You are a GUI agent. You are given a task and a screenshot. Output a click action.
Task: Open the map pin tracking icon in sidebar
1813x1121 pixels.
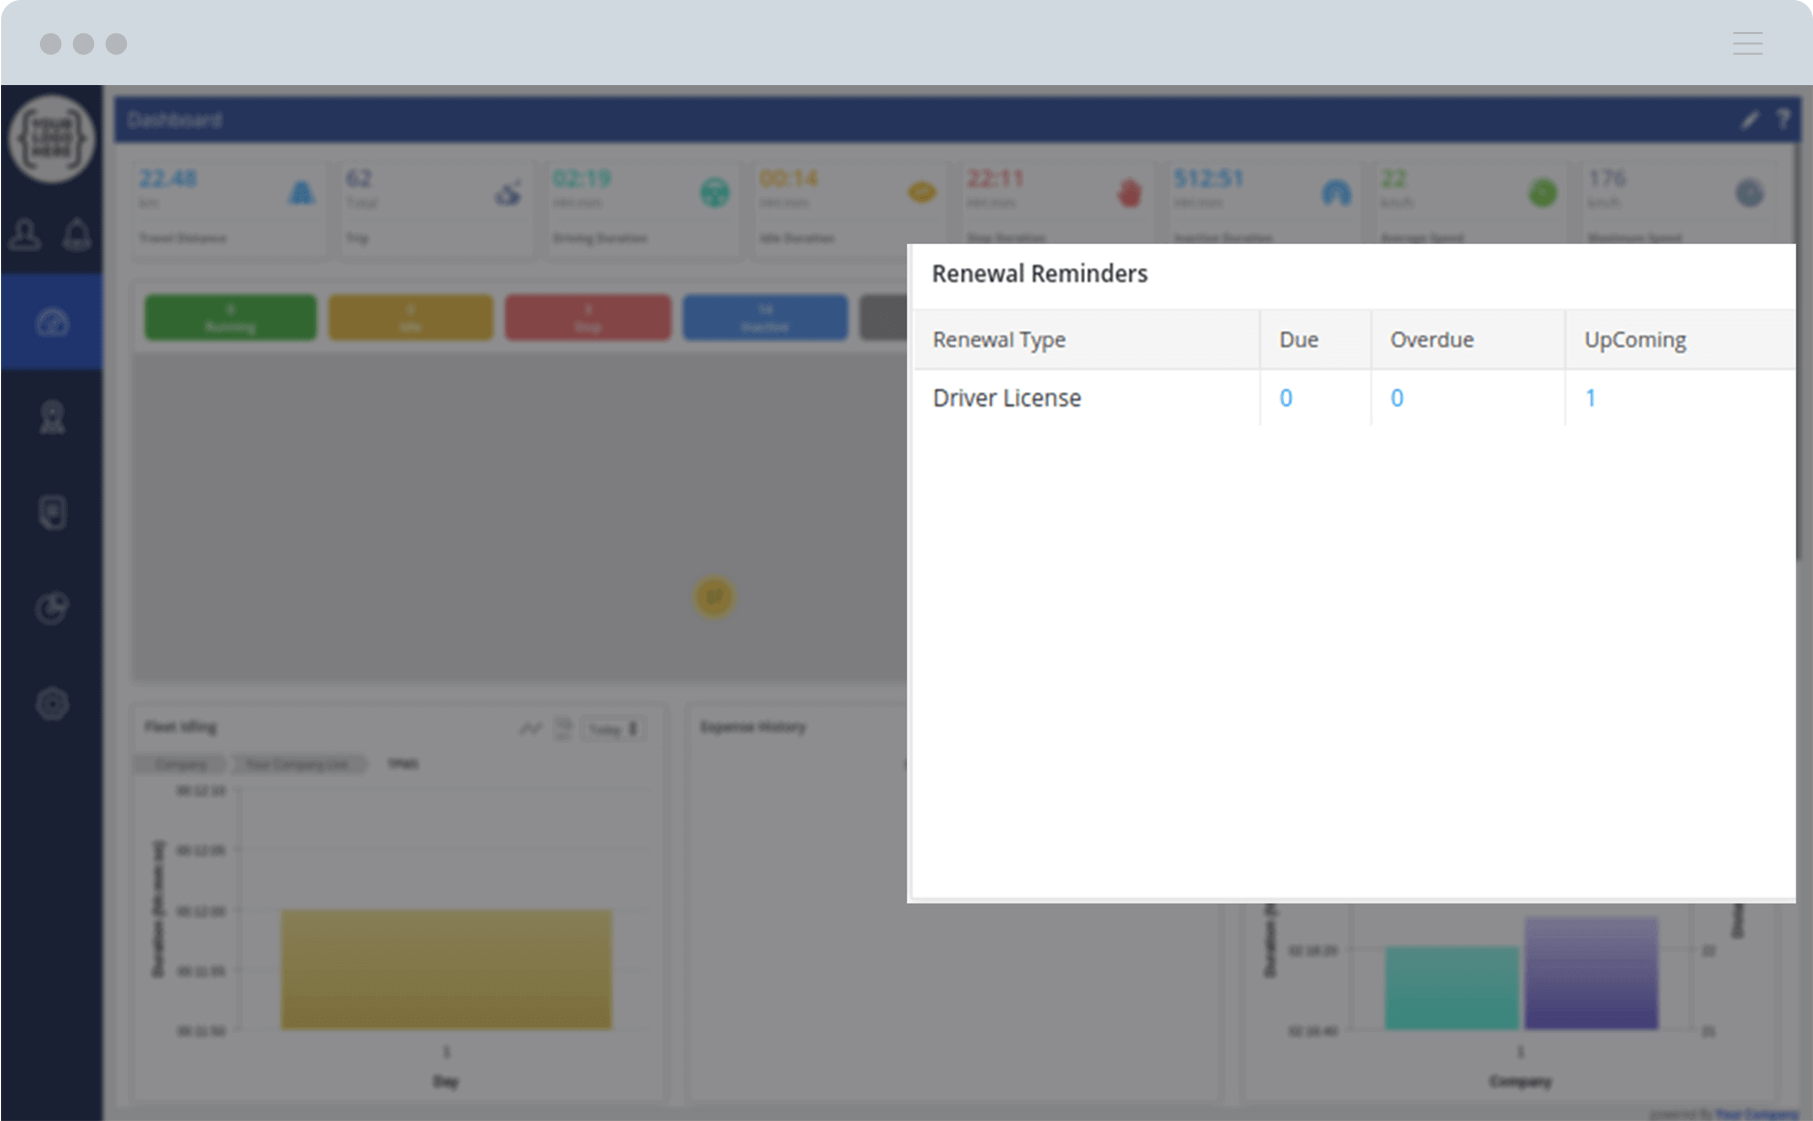pos(52,417)
